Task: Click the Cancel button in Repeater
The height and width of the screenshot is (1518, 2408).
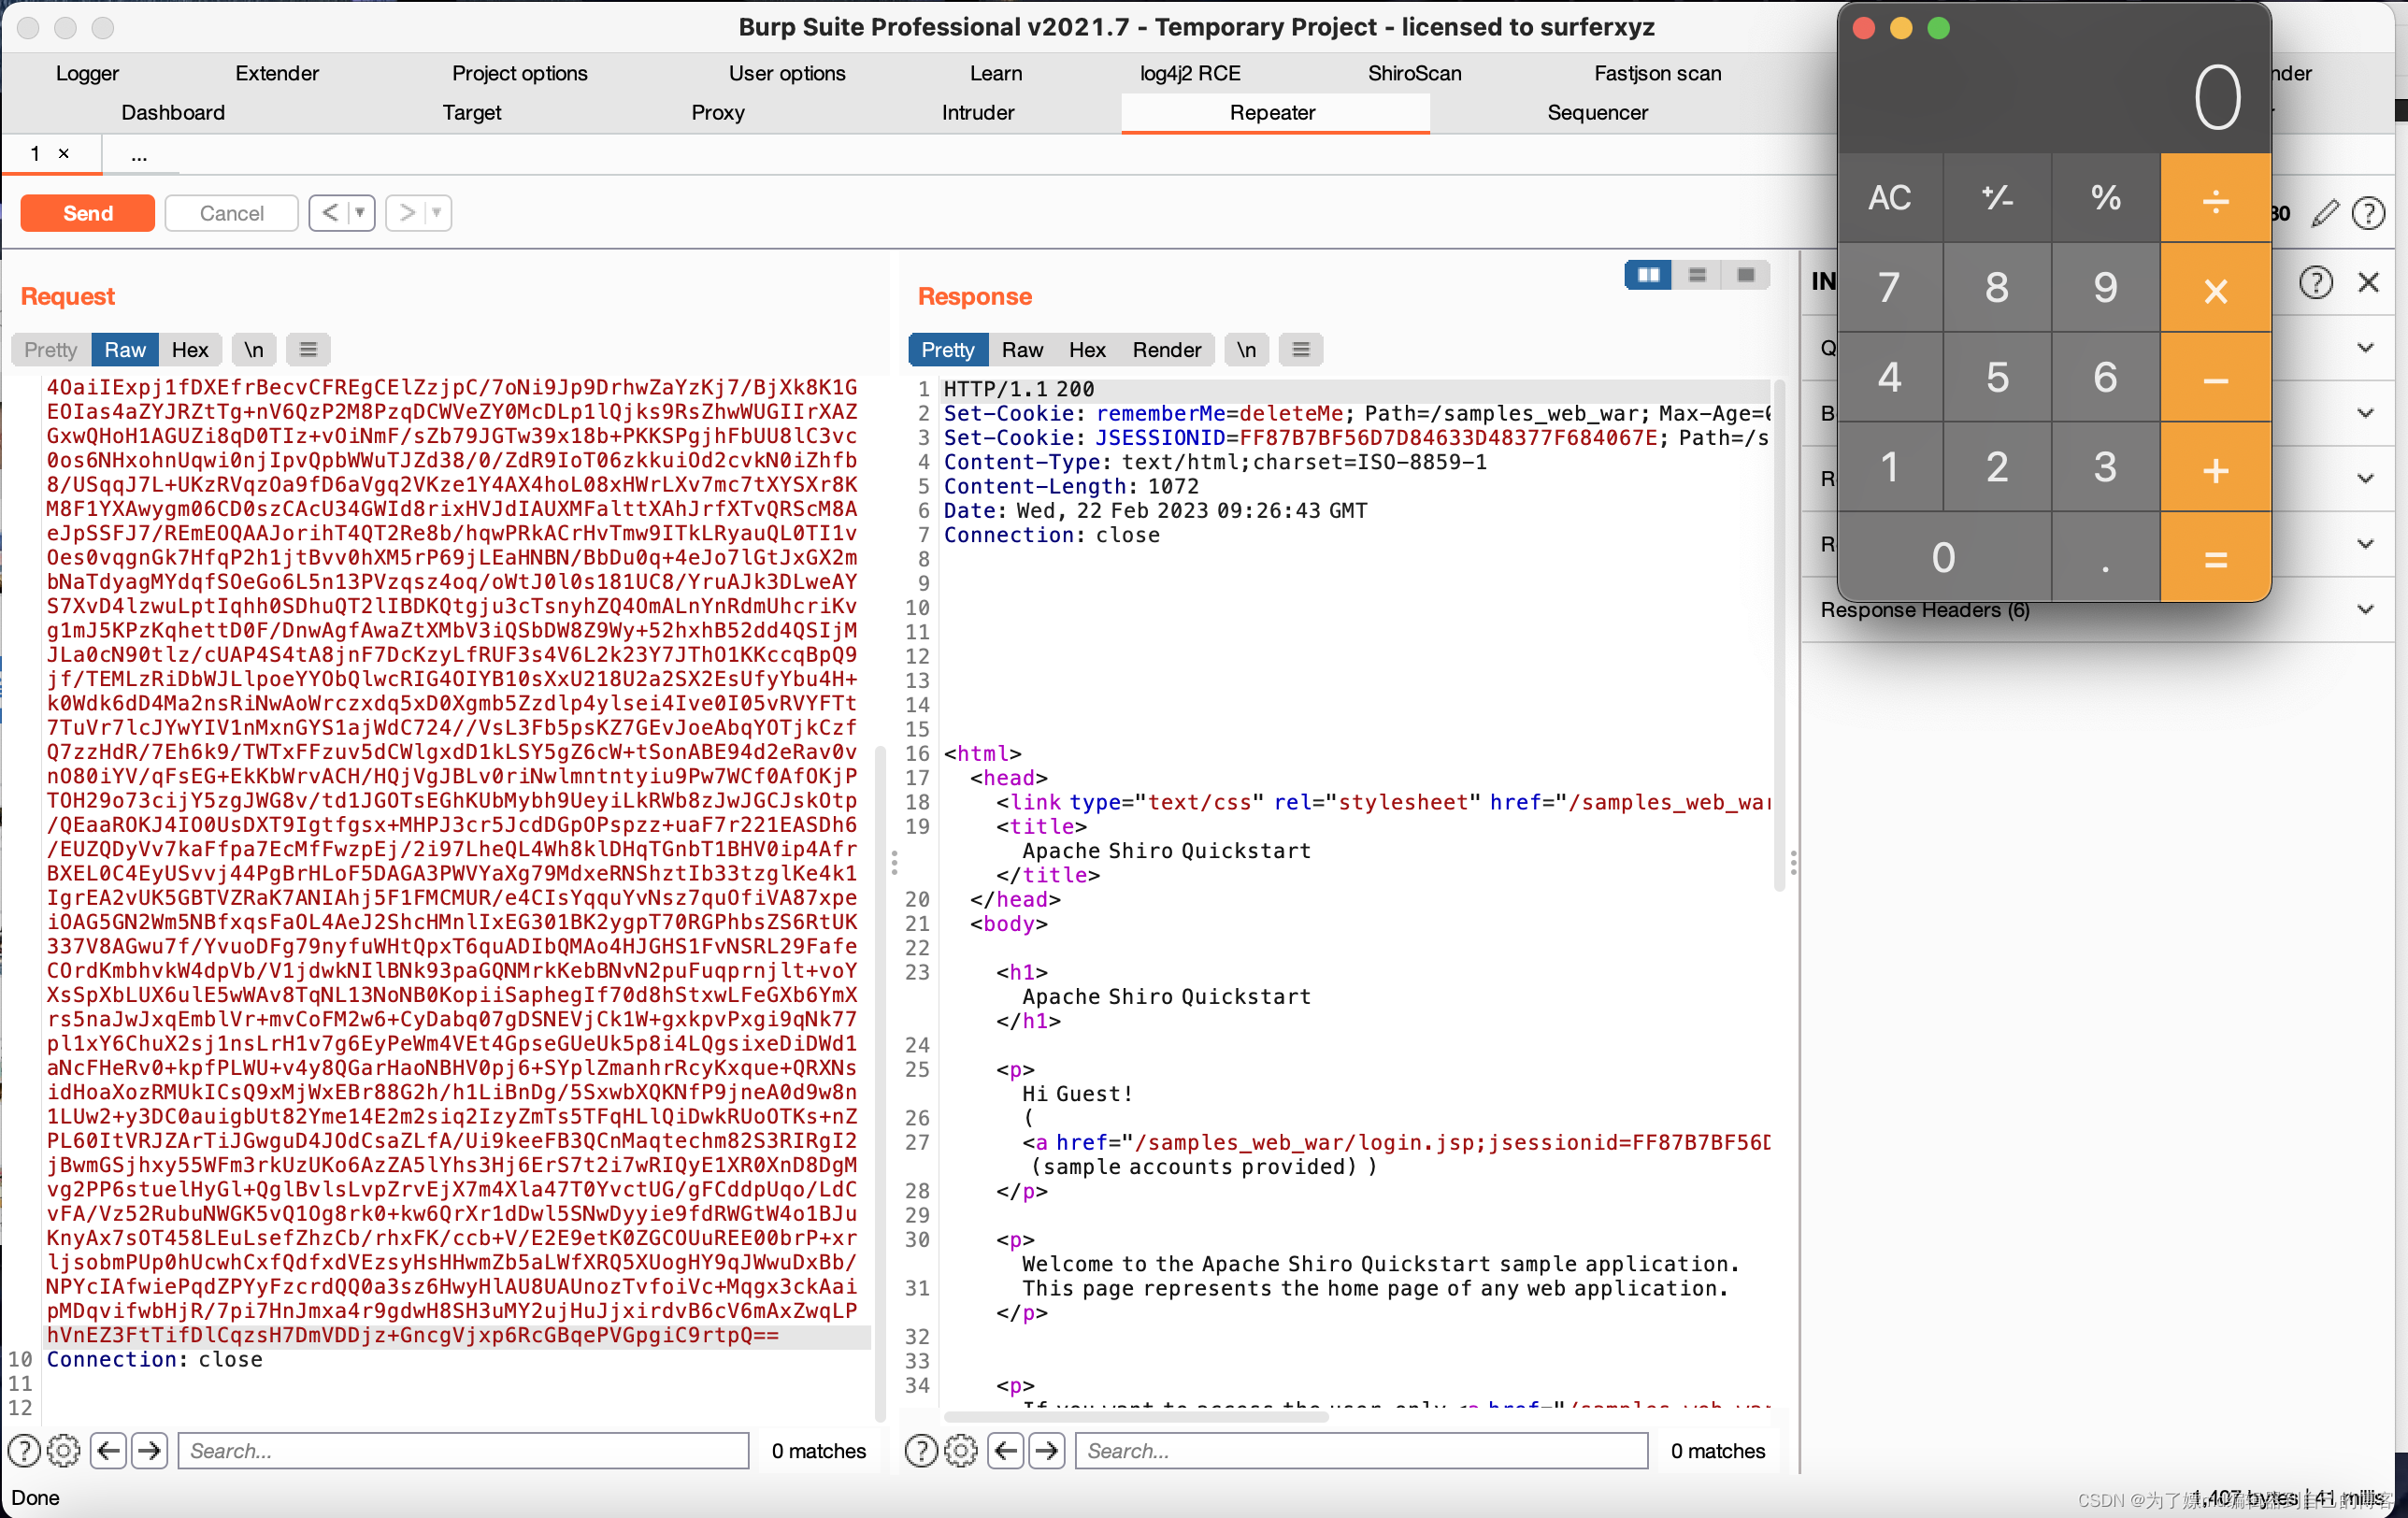Action: 231,210
